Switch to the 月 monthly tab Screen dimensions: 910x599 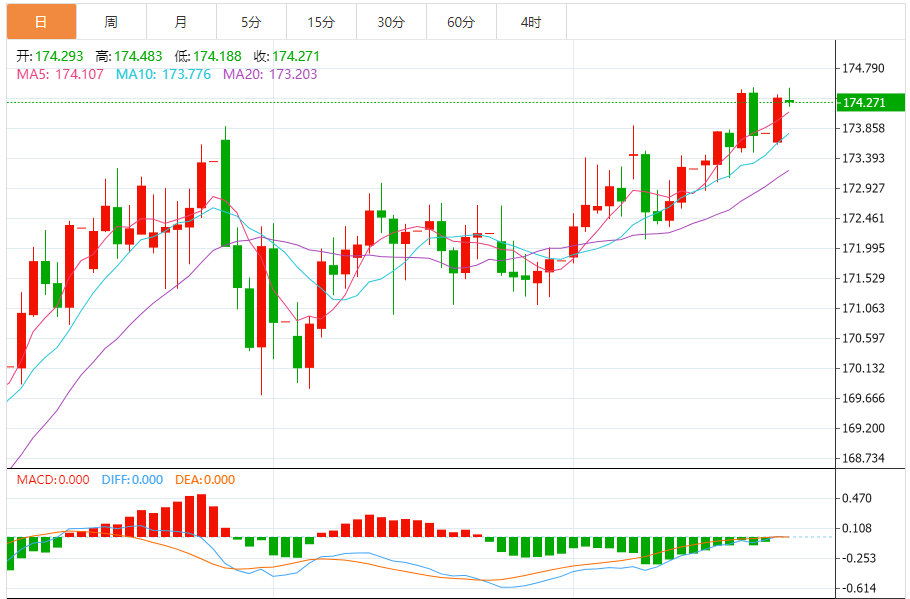point(181,22)
